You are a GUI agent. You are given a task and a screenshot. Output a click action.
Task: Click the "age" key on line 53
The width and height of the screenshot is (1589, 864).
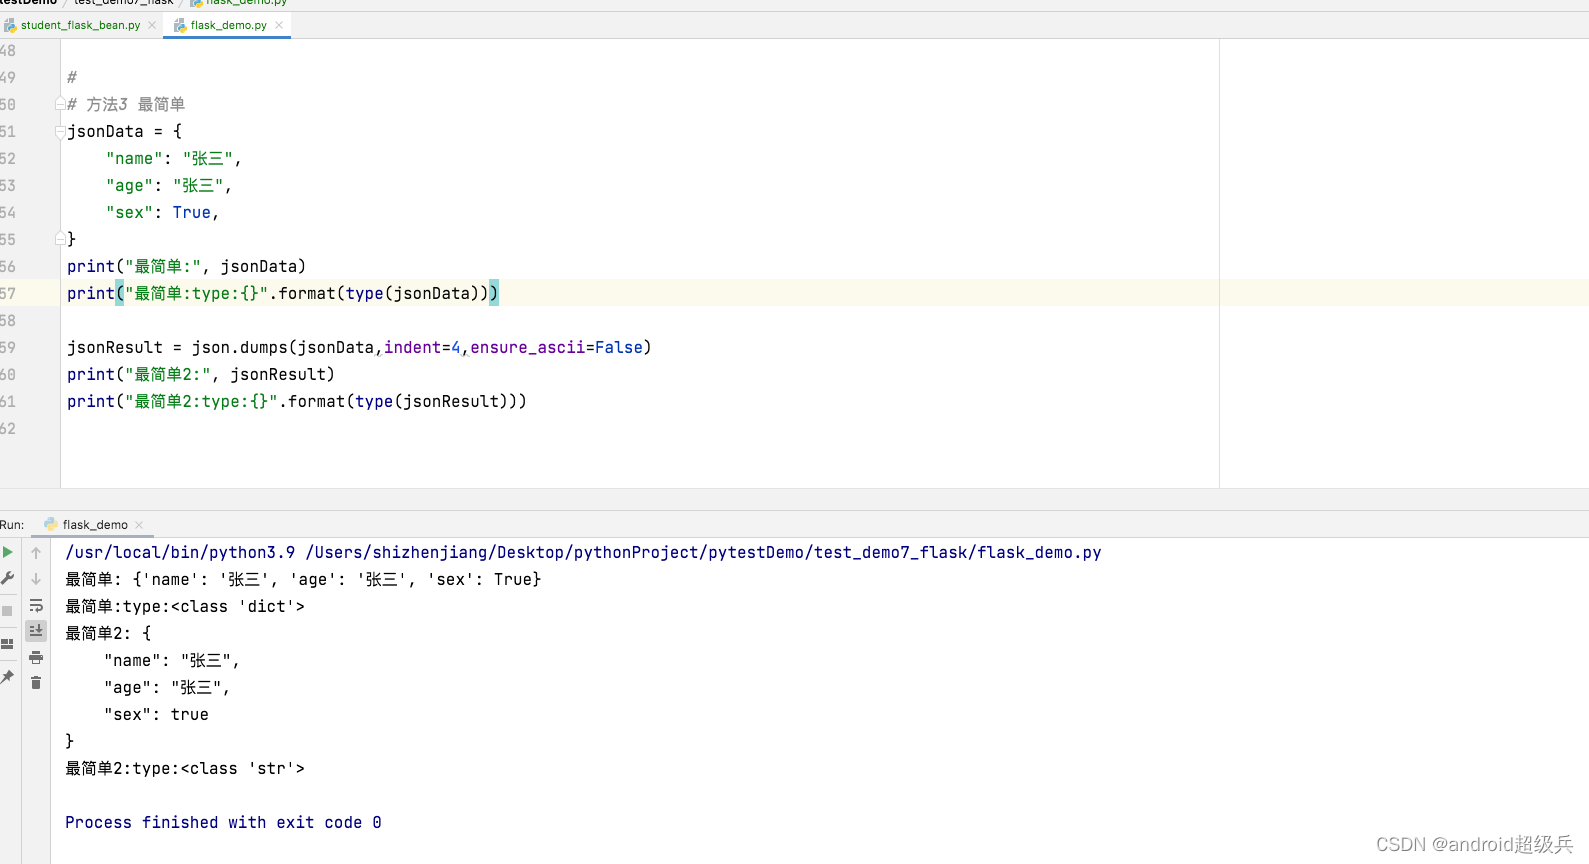pyautogui.click(x=129, y=185)
